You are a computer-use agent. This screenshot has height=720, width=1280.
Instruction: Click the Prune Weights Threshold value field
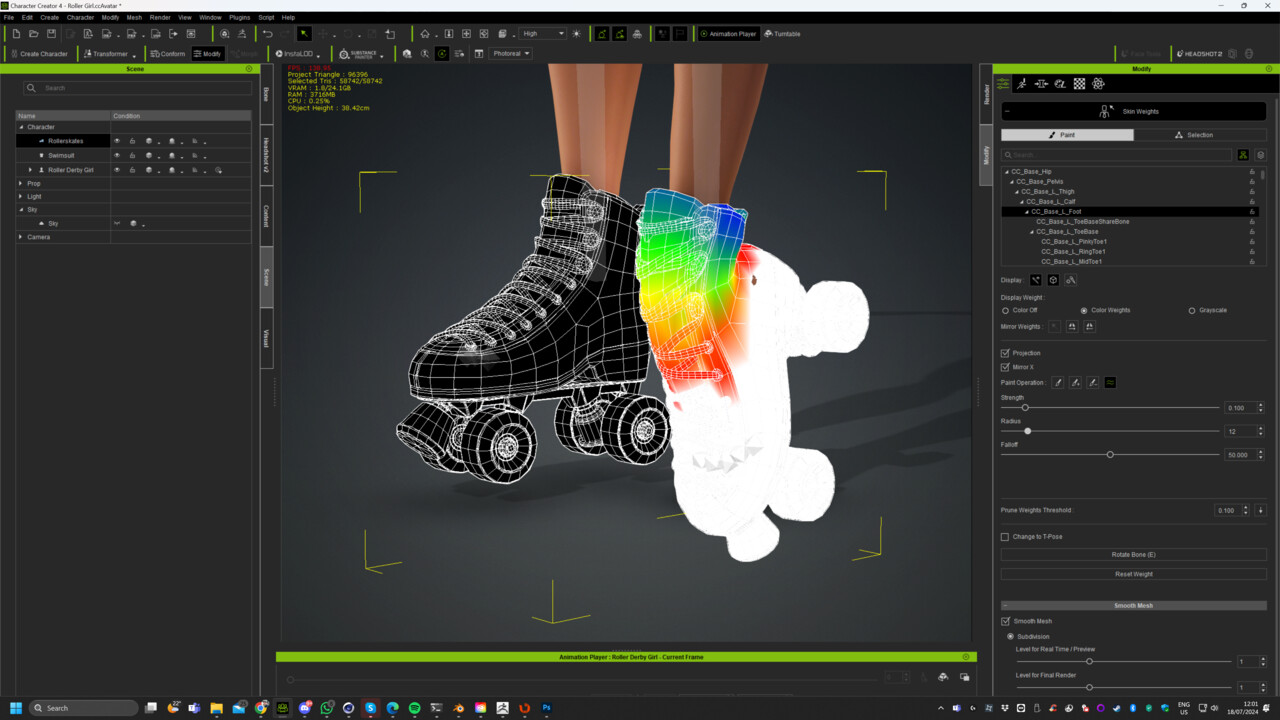point(1227,510)
